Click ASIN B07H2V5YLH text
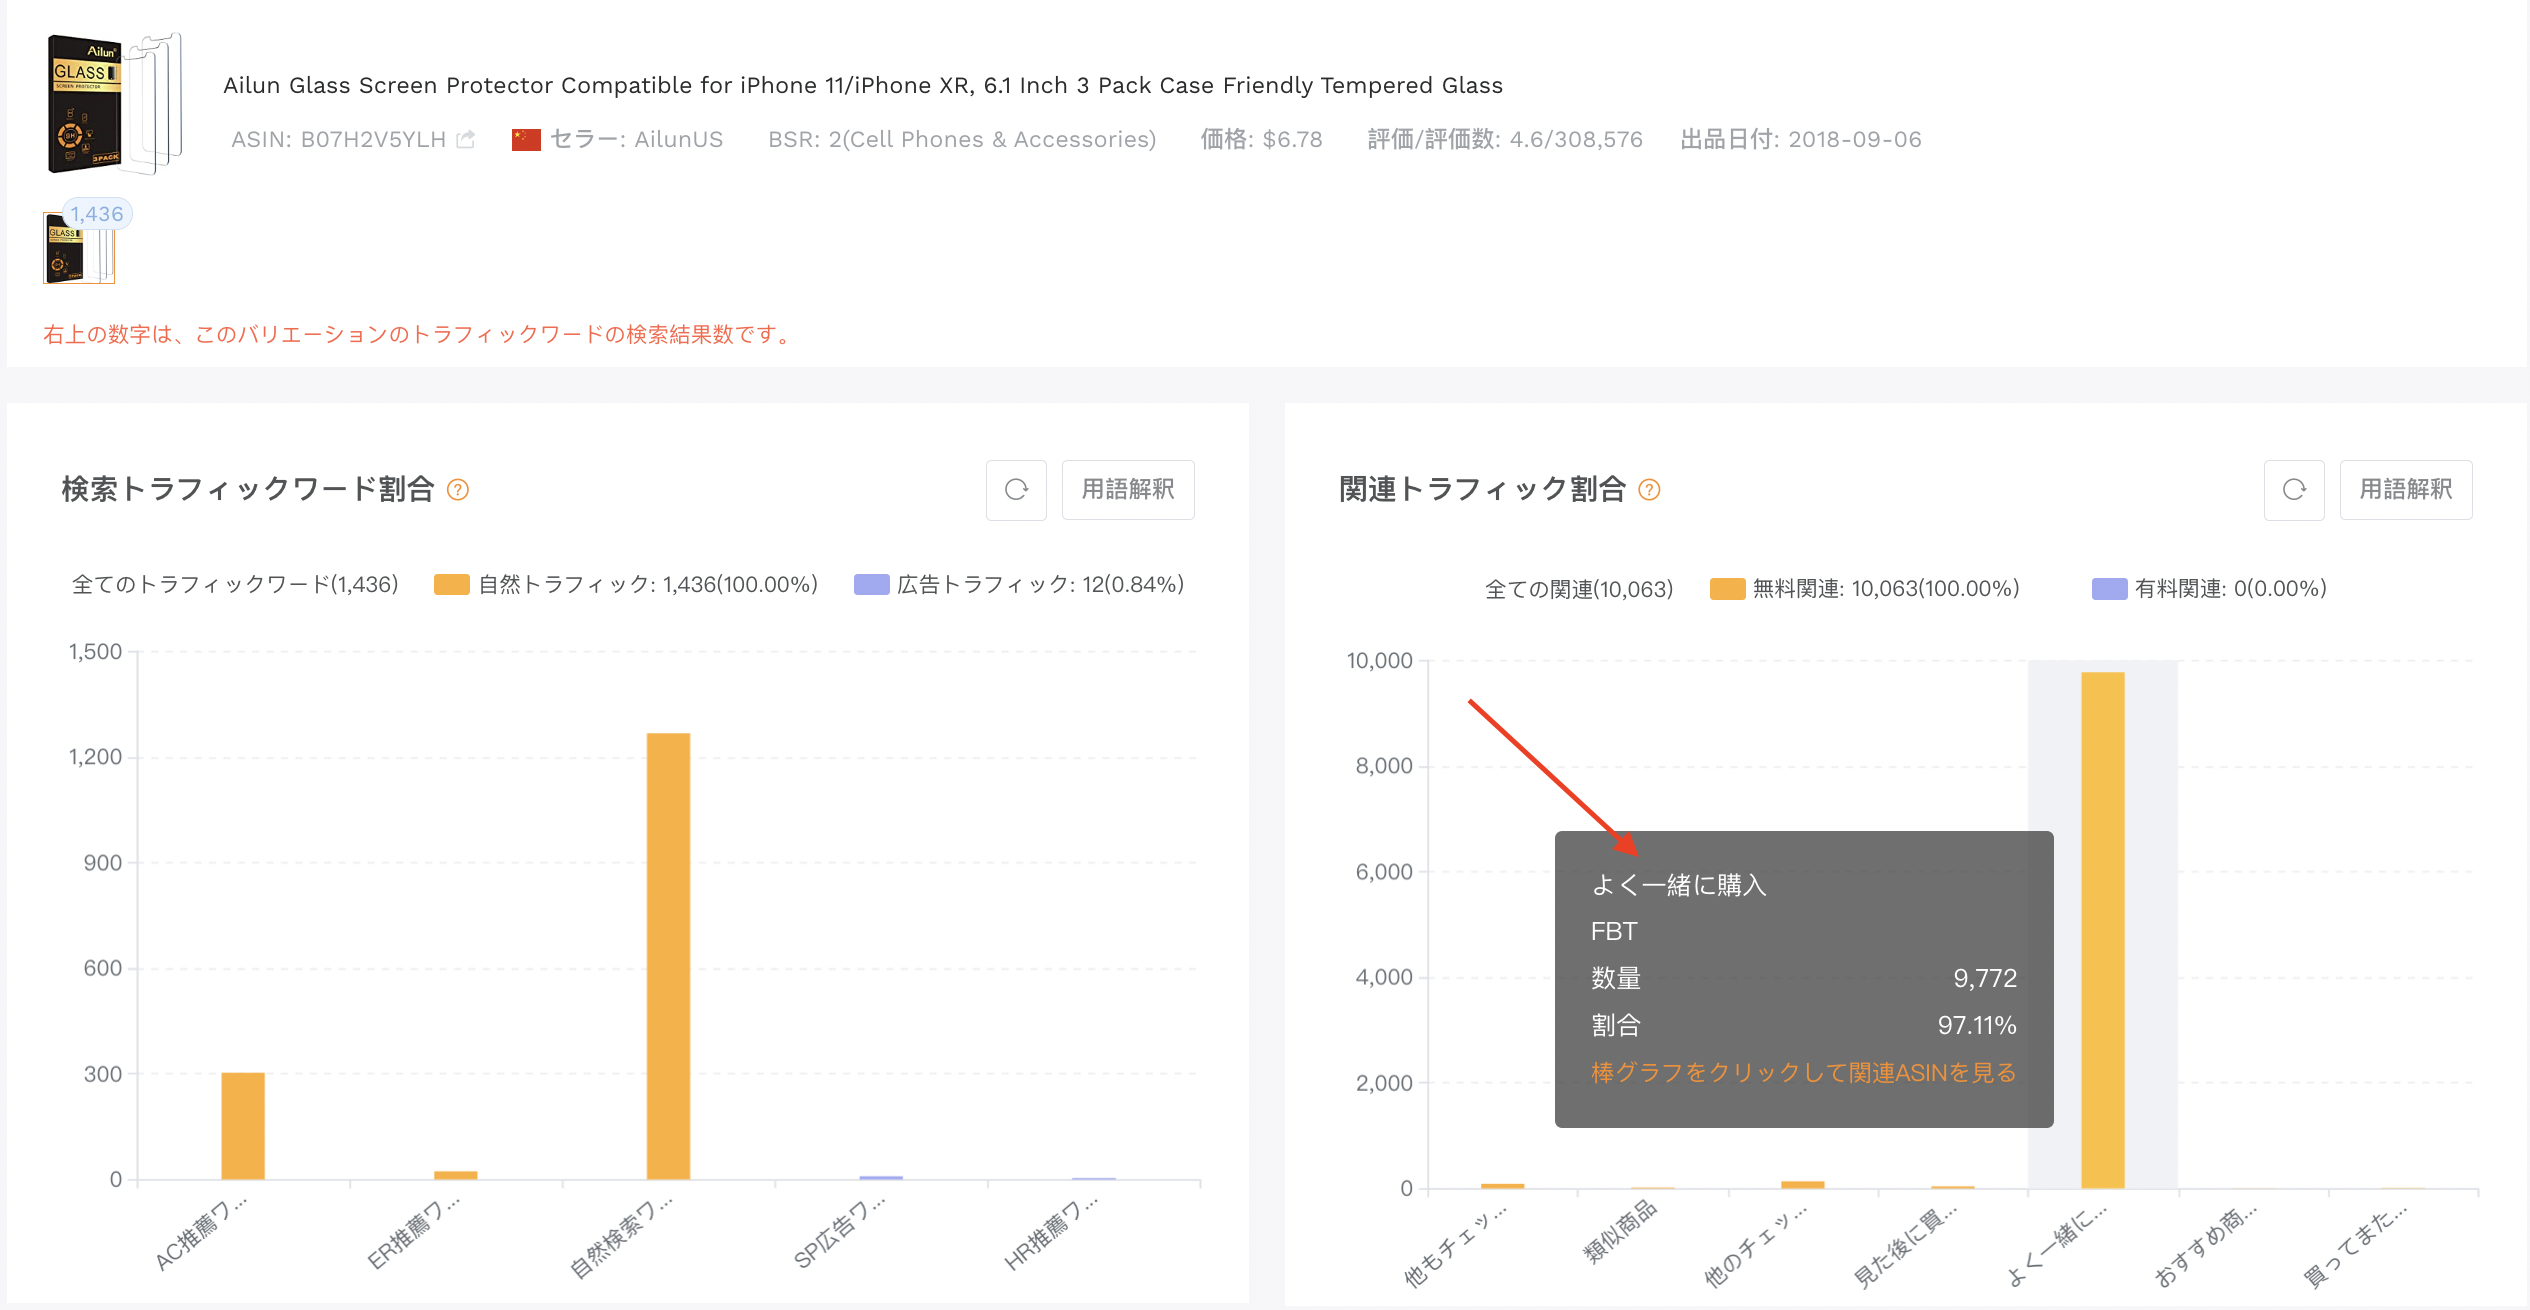 tap(338, 140)
